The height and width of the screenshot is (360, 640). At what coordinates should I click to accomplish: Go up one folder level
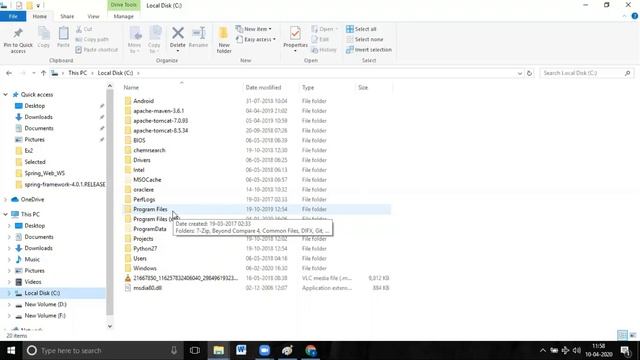coord(43,73)
